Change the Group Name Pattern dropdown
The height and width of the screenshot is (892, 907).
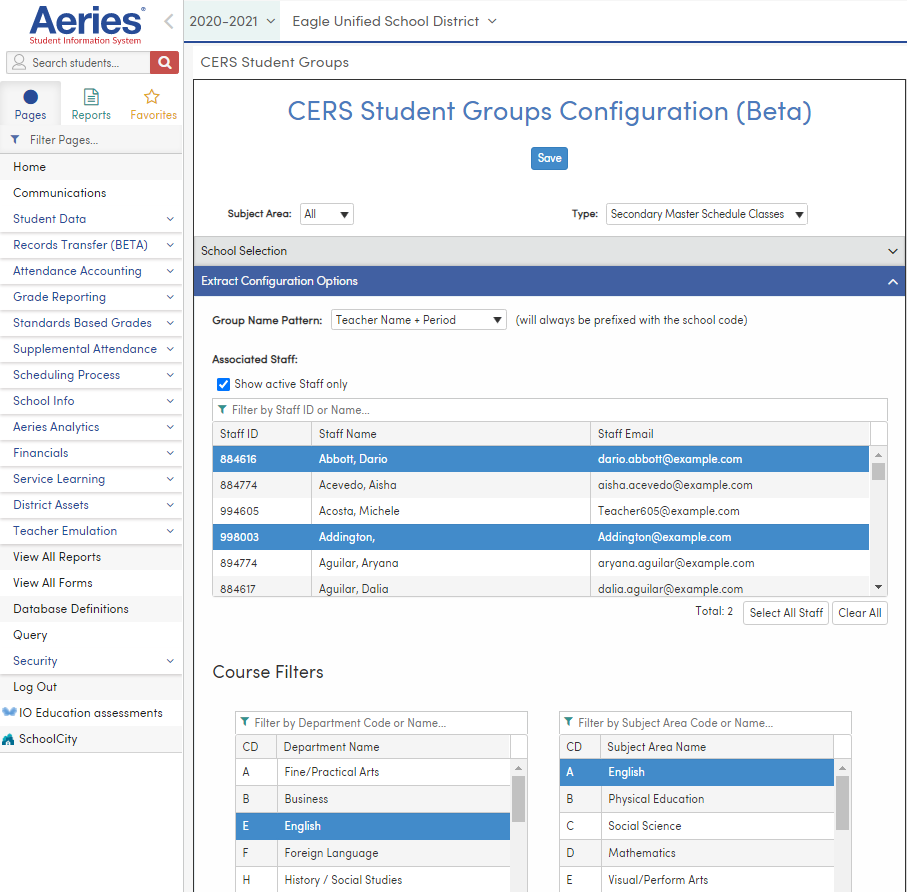418,319
